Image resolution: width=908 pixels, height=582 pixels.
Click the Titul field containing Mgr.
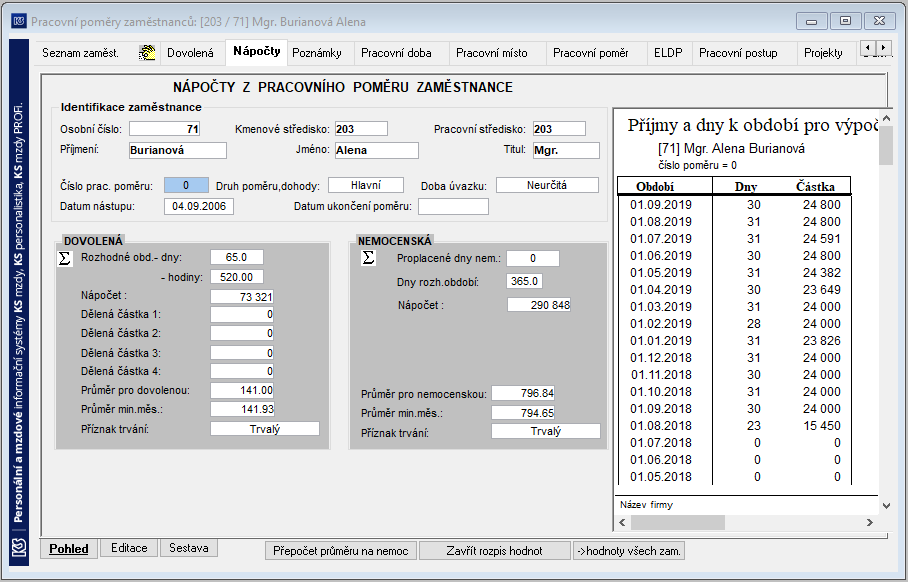coord(566,150)
